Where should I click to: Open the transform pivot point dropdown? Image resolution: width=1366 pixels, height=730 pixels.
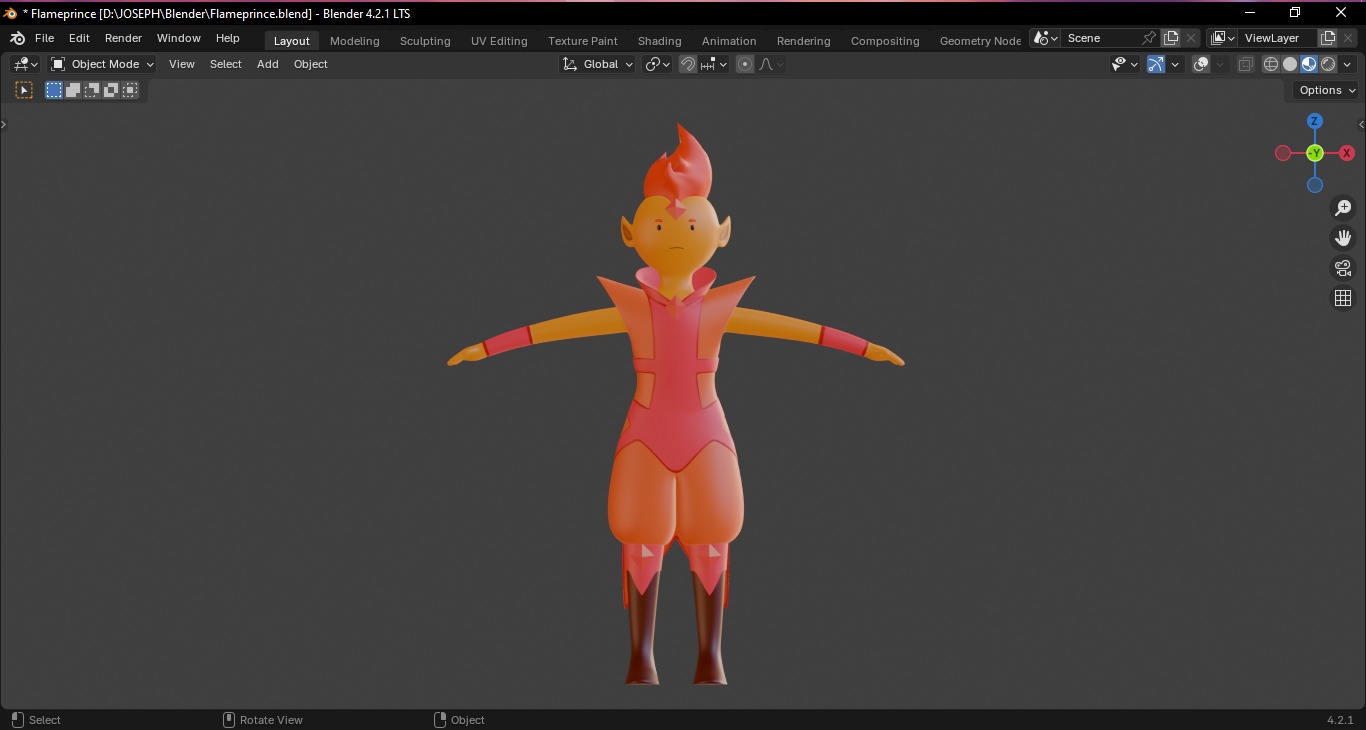click(657, 64)
